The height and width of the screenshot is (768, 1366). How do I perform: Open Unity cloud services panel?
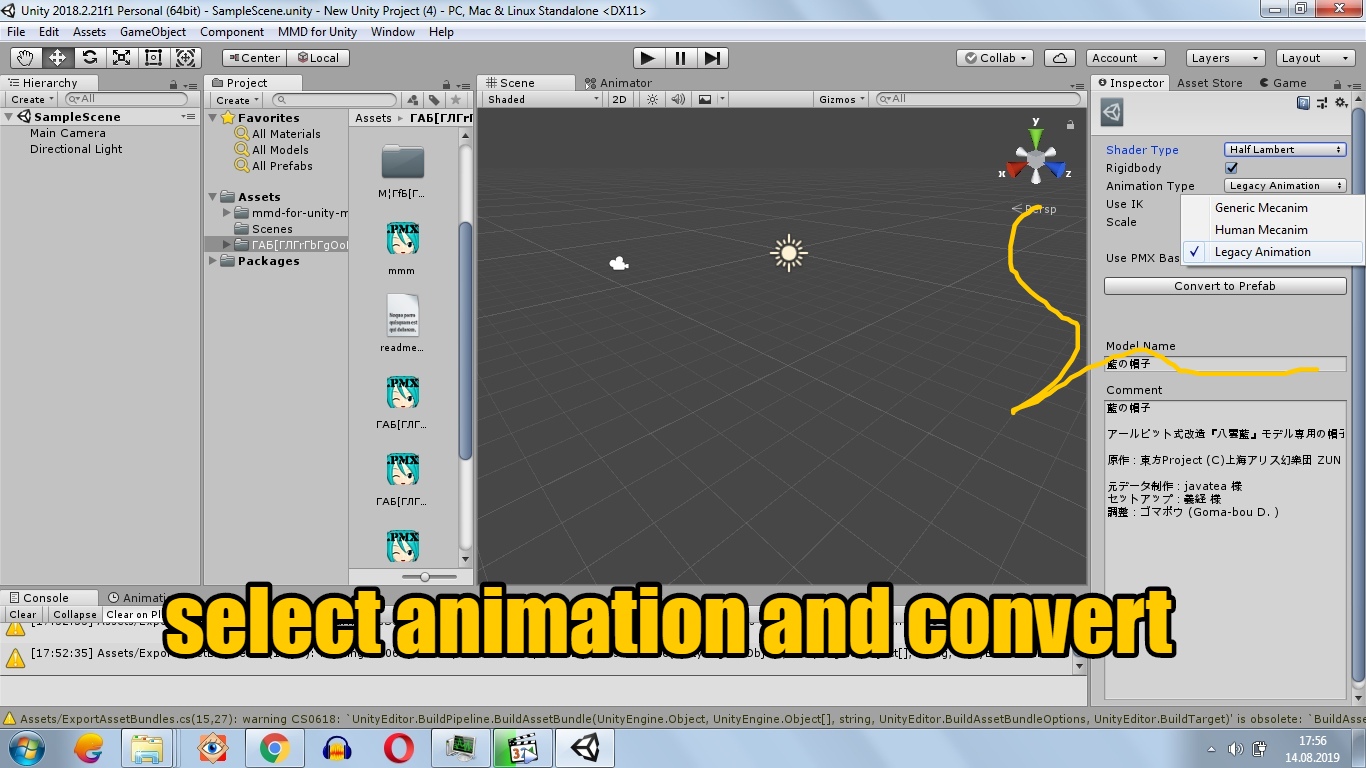pos(1059,58)
